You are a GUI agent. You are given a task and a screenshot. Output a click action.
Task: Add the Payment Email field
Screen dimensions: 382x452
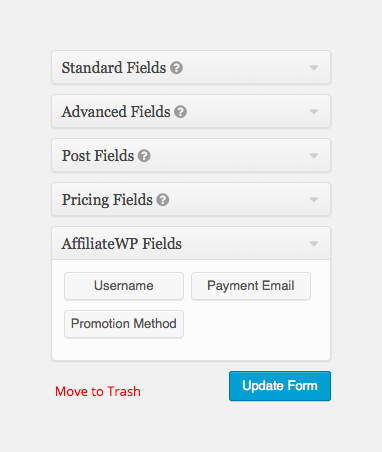coord(251,286)
